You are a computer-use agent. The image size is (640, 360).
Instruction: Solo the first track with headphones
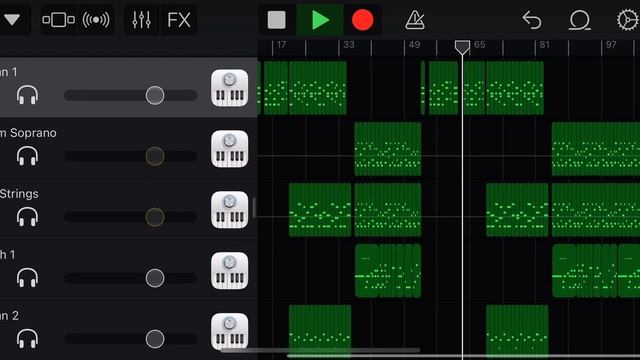(27, 96)
